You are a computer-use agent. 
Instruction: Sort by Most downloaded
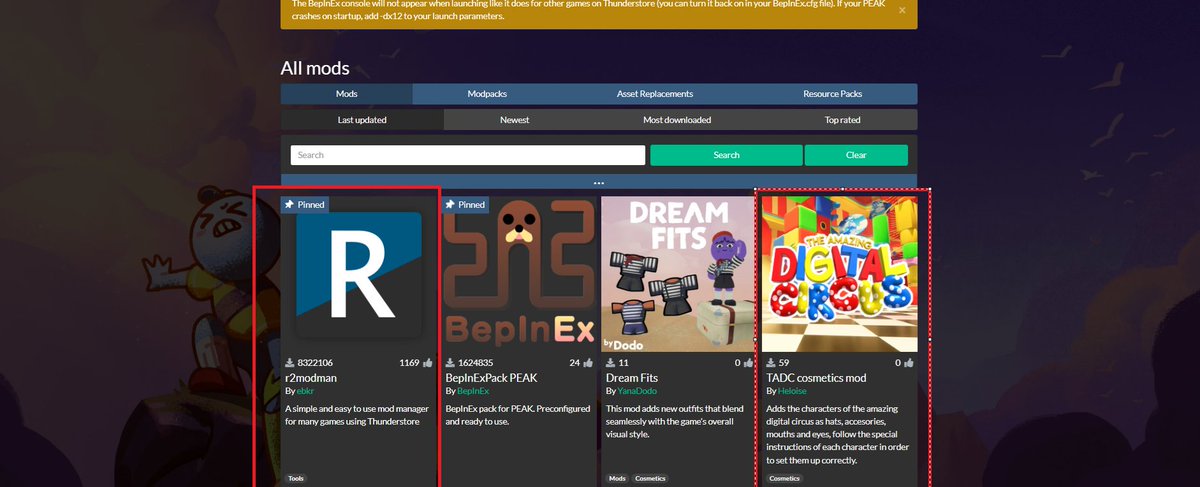[677, 120]
